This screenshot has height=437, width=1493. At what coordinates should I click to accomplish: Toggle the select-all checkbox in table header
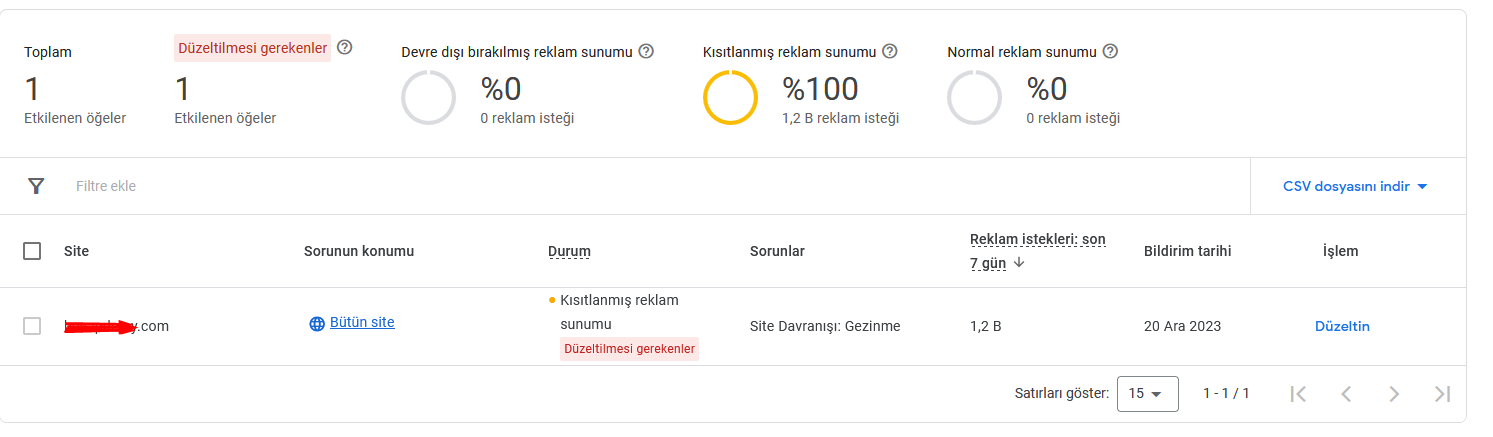coord(32,251)
